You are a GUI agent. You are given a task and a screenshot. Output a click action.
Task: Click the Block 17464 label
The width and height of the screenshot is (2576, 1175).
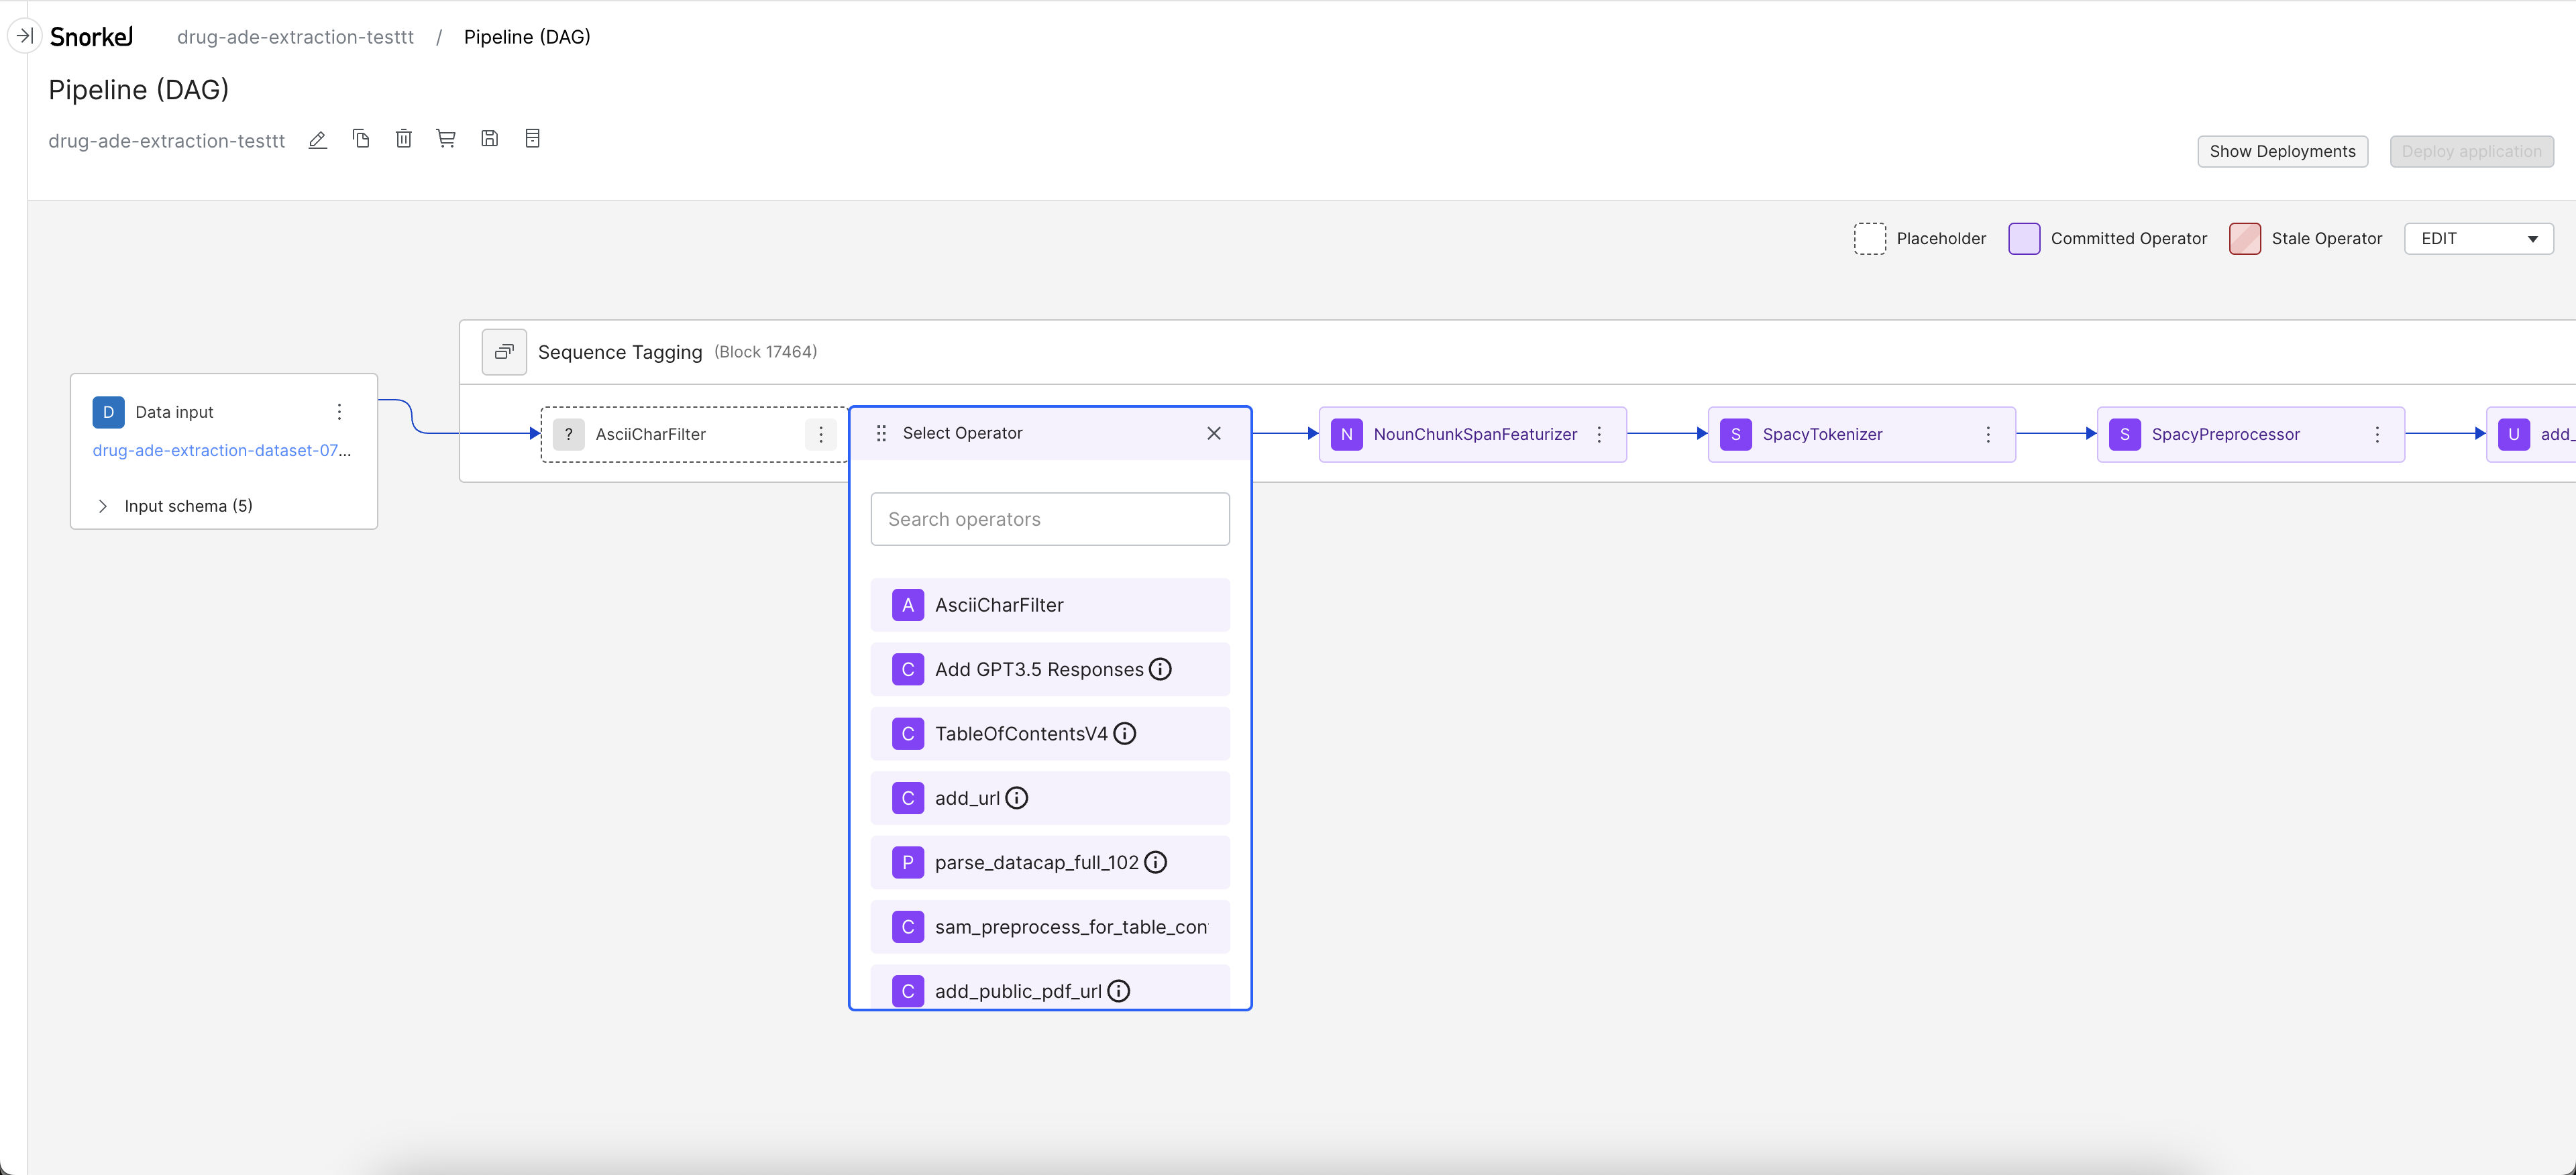point(766,352)
